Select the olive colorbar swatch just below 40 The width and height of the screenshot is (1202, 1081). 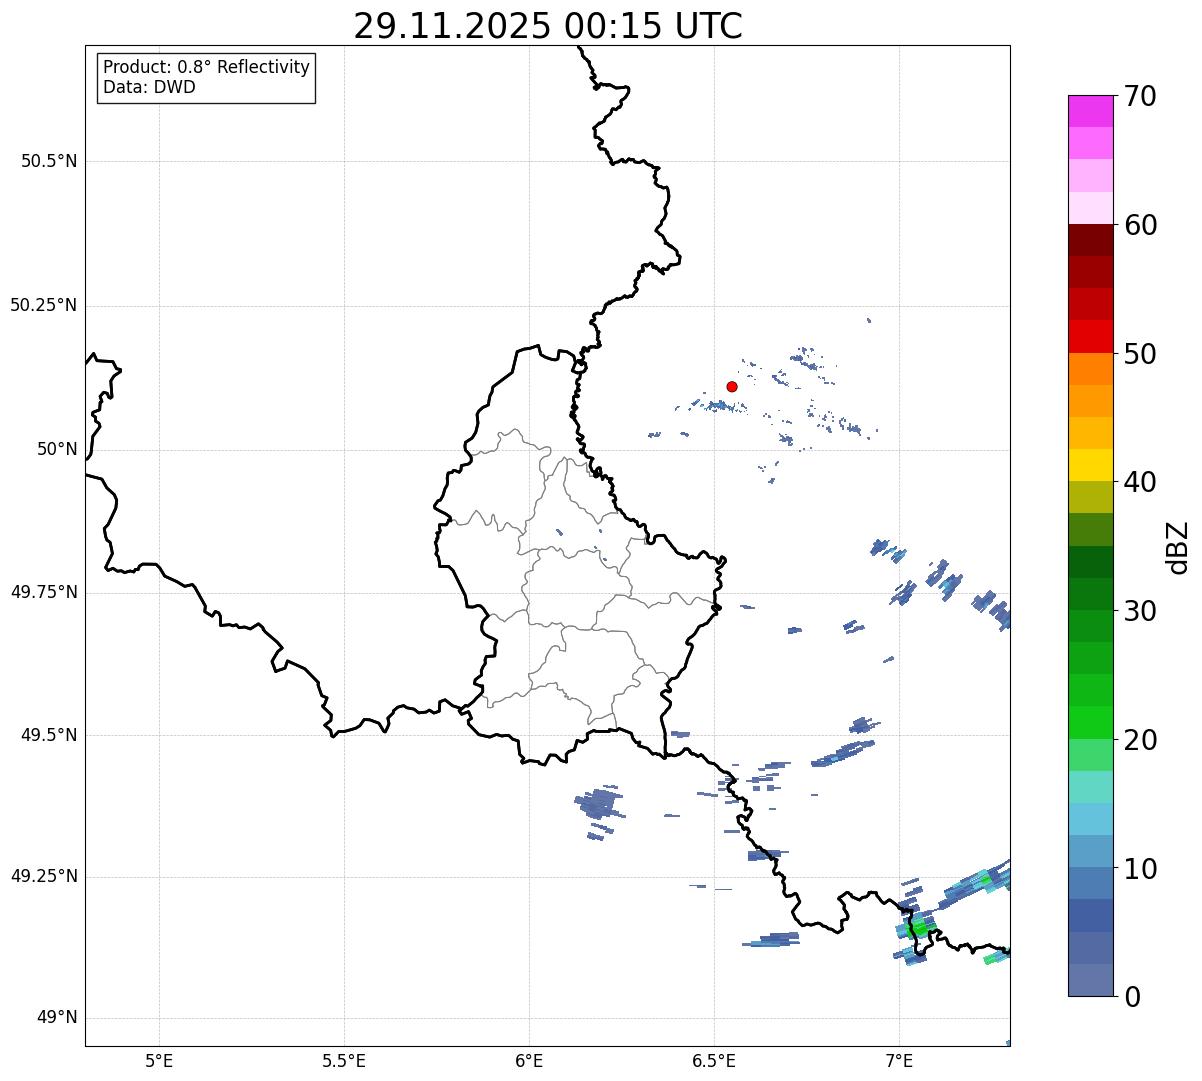[1091, 497]
